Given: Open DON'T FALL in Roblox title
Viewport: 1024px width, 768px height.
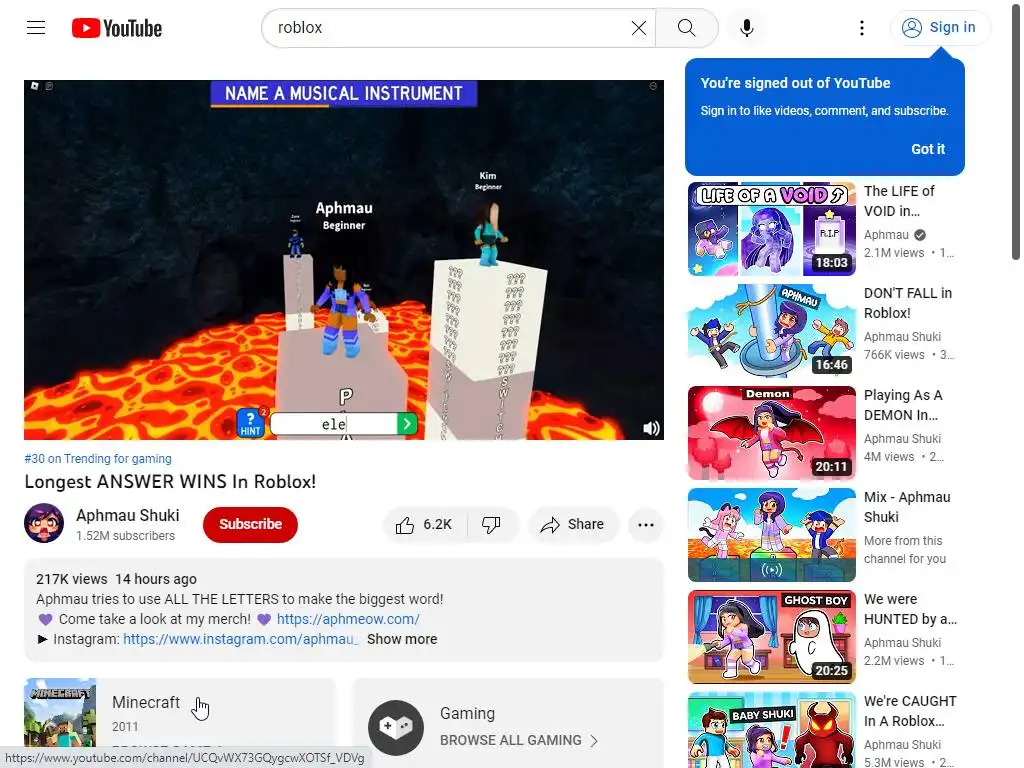Looking at the screenshot, I should pos(908,303).
